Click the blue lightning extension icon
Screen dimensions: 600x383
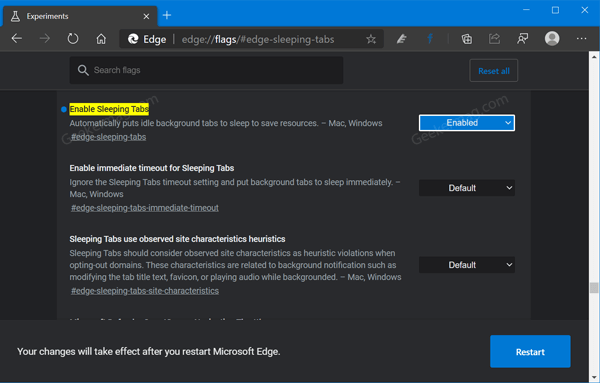tap(430, 39)
